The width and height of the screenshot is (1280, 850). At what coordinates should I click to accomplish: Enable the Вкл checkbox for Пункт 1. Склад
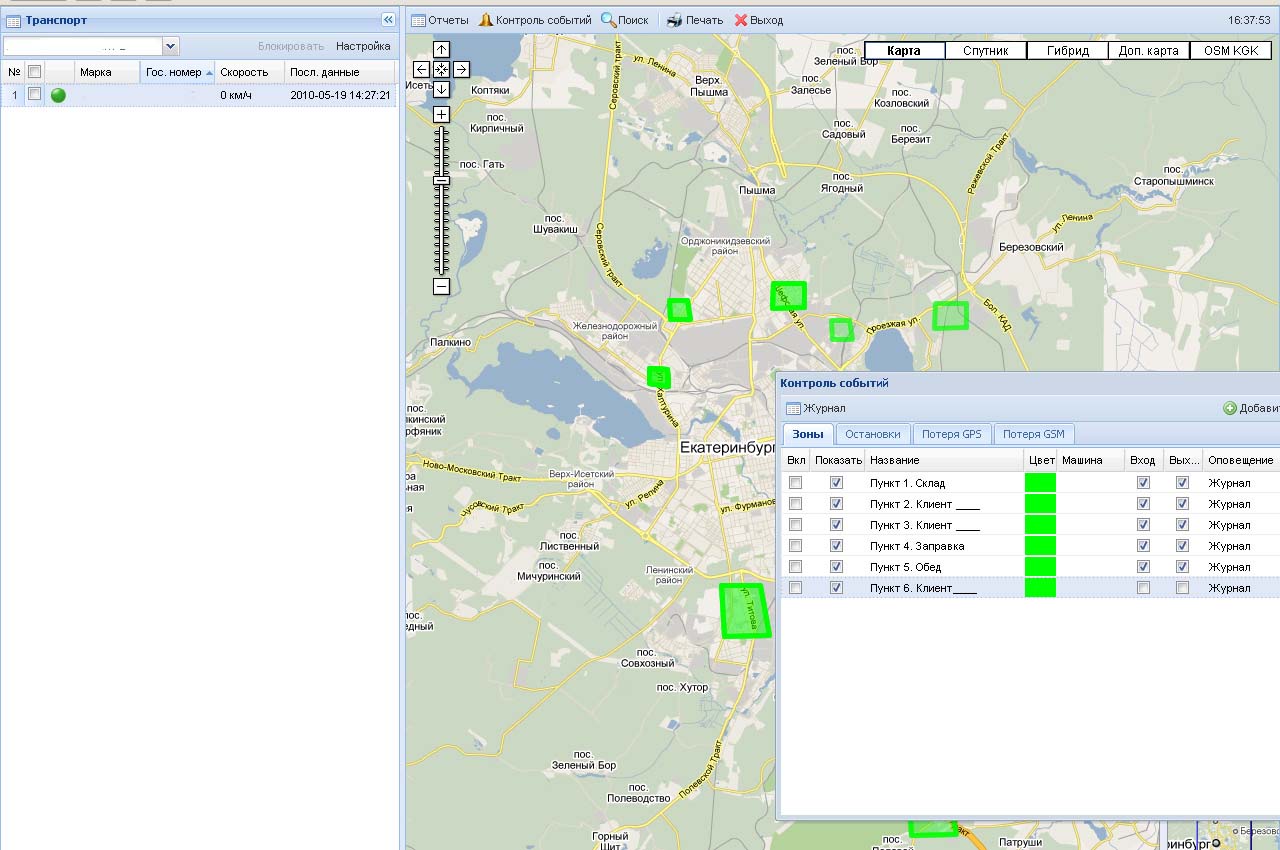tap(795, 483)
